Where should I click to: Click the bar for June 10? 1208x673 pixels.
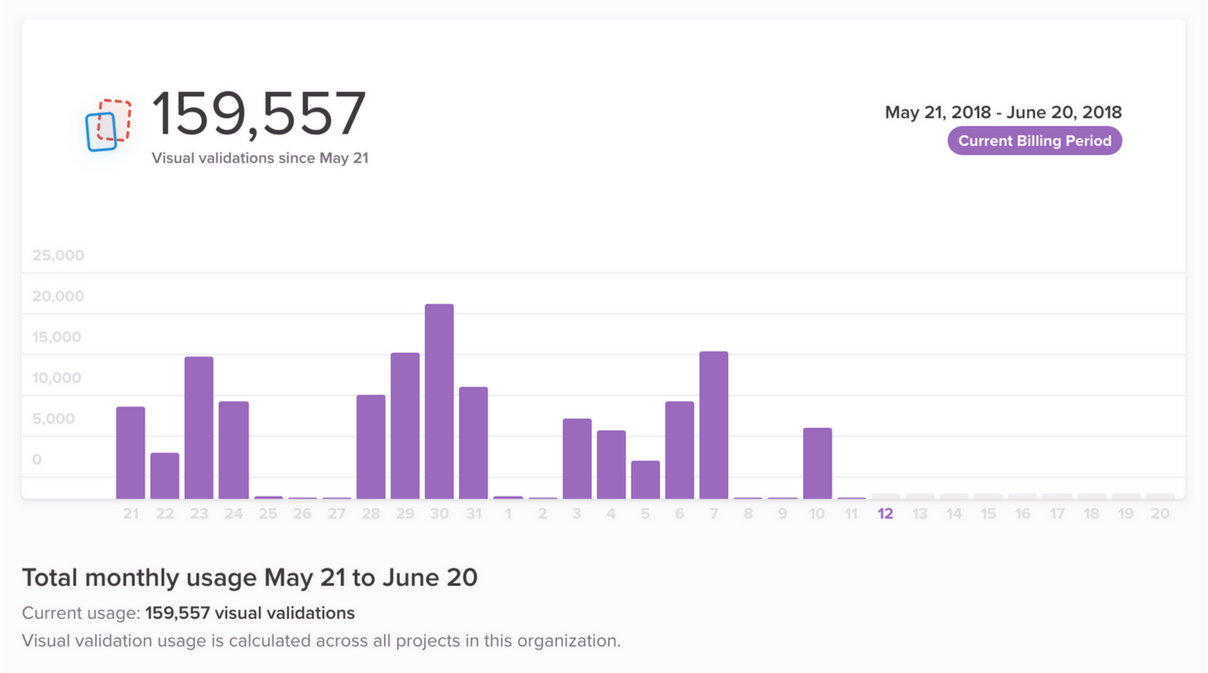(x=817, y=463)
